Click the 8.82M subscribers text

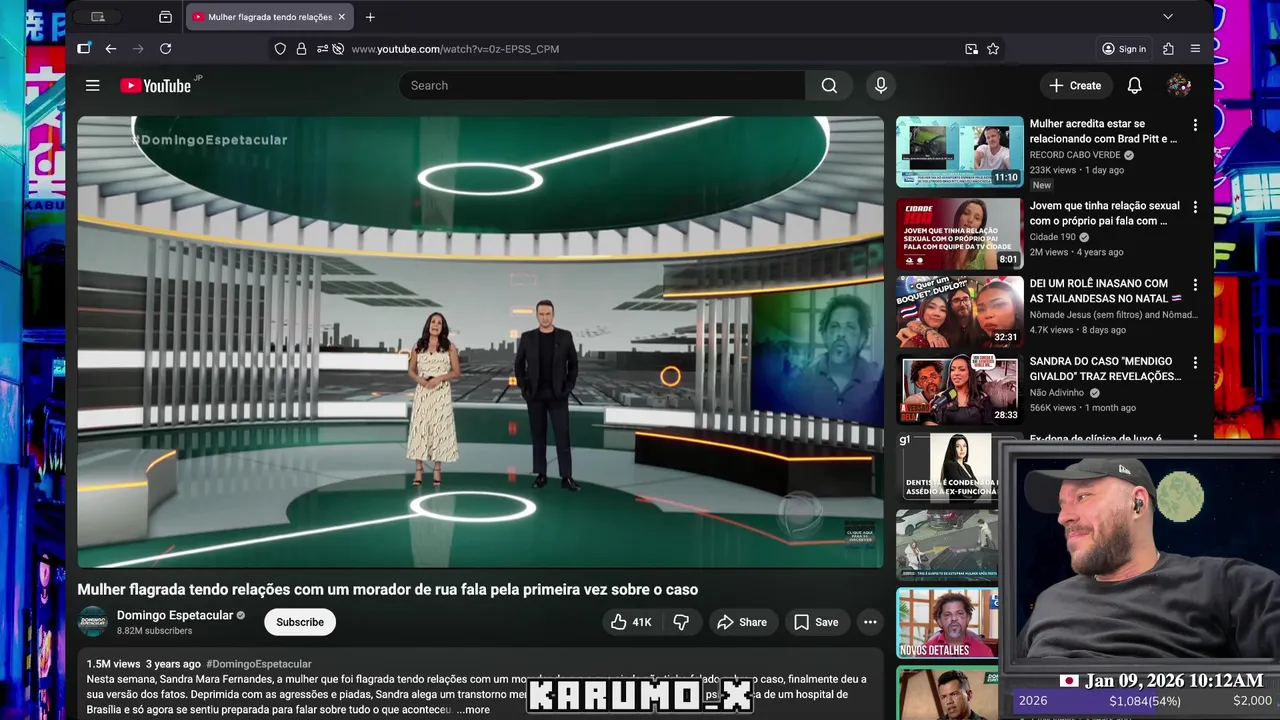pos(155,631)
